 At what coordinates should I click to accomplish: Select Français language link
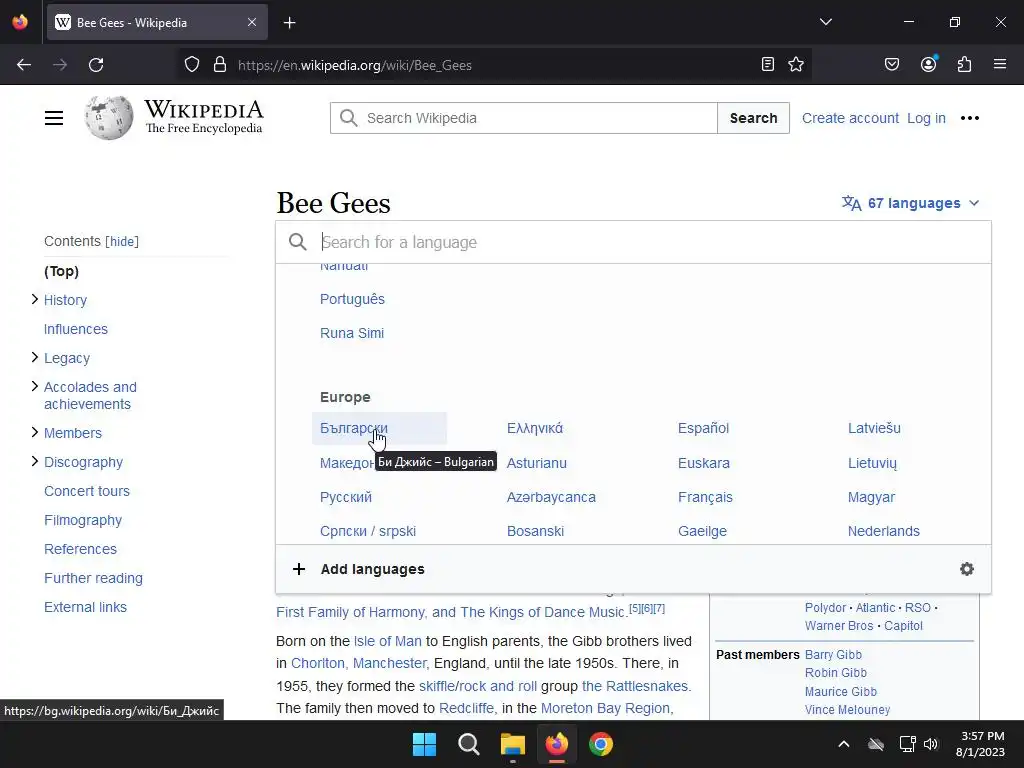[x=705, y=497]
